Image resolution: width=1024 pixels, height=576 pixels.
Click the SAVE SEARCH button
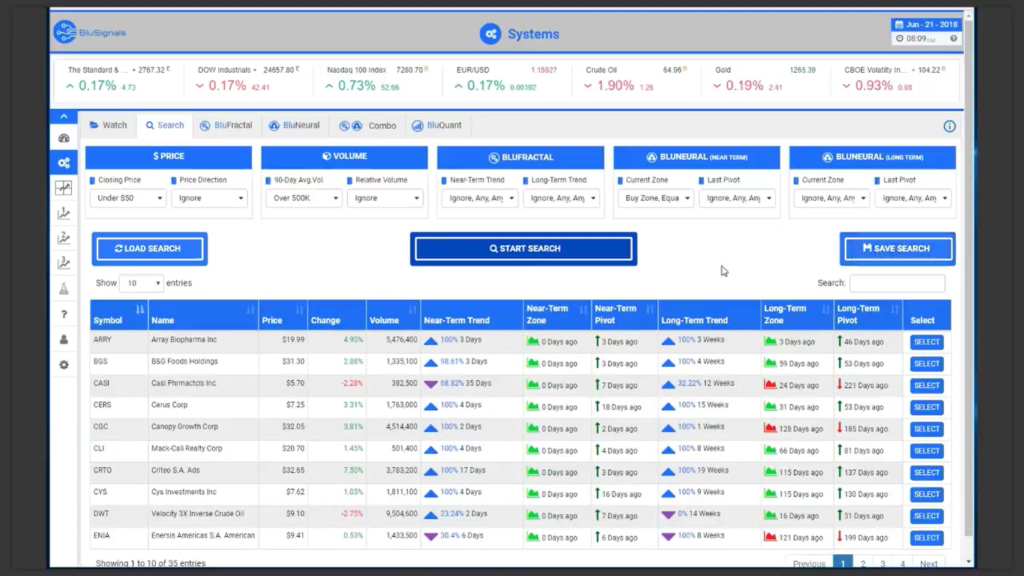coord(896,249)
